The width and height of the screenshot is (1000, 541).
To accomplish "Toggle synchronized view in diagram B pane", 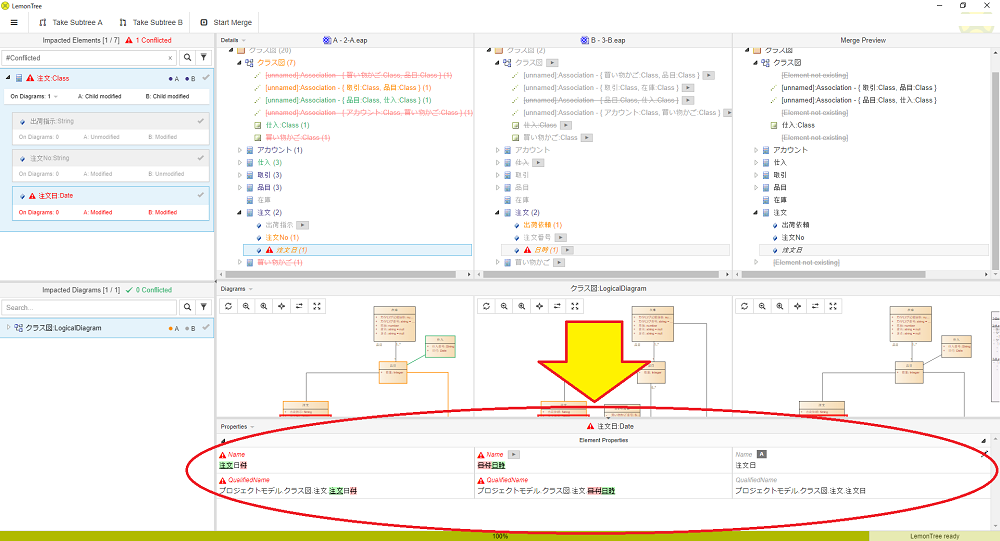I will pyautogui.click(x=557, y=306).
